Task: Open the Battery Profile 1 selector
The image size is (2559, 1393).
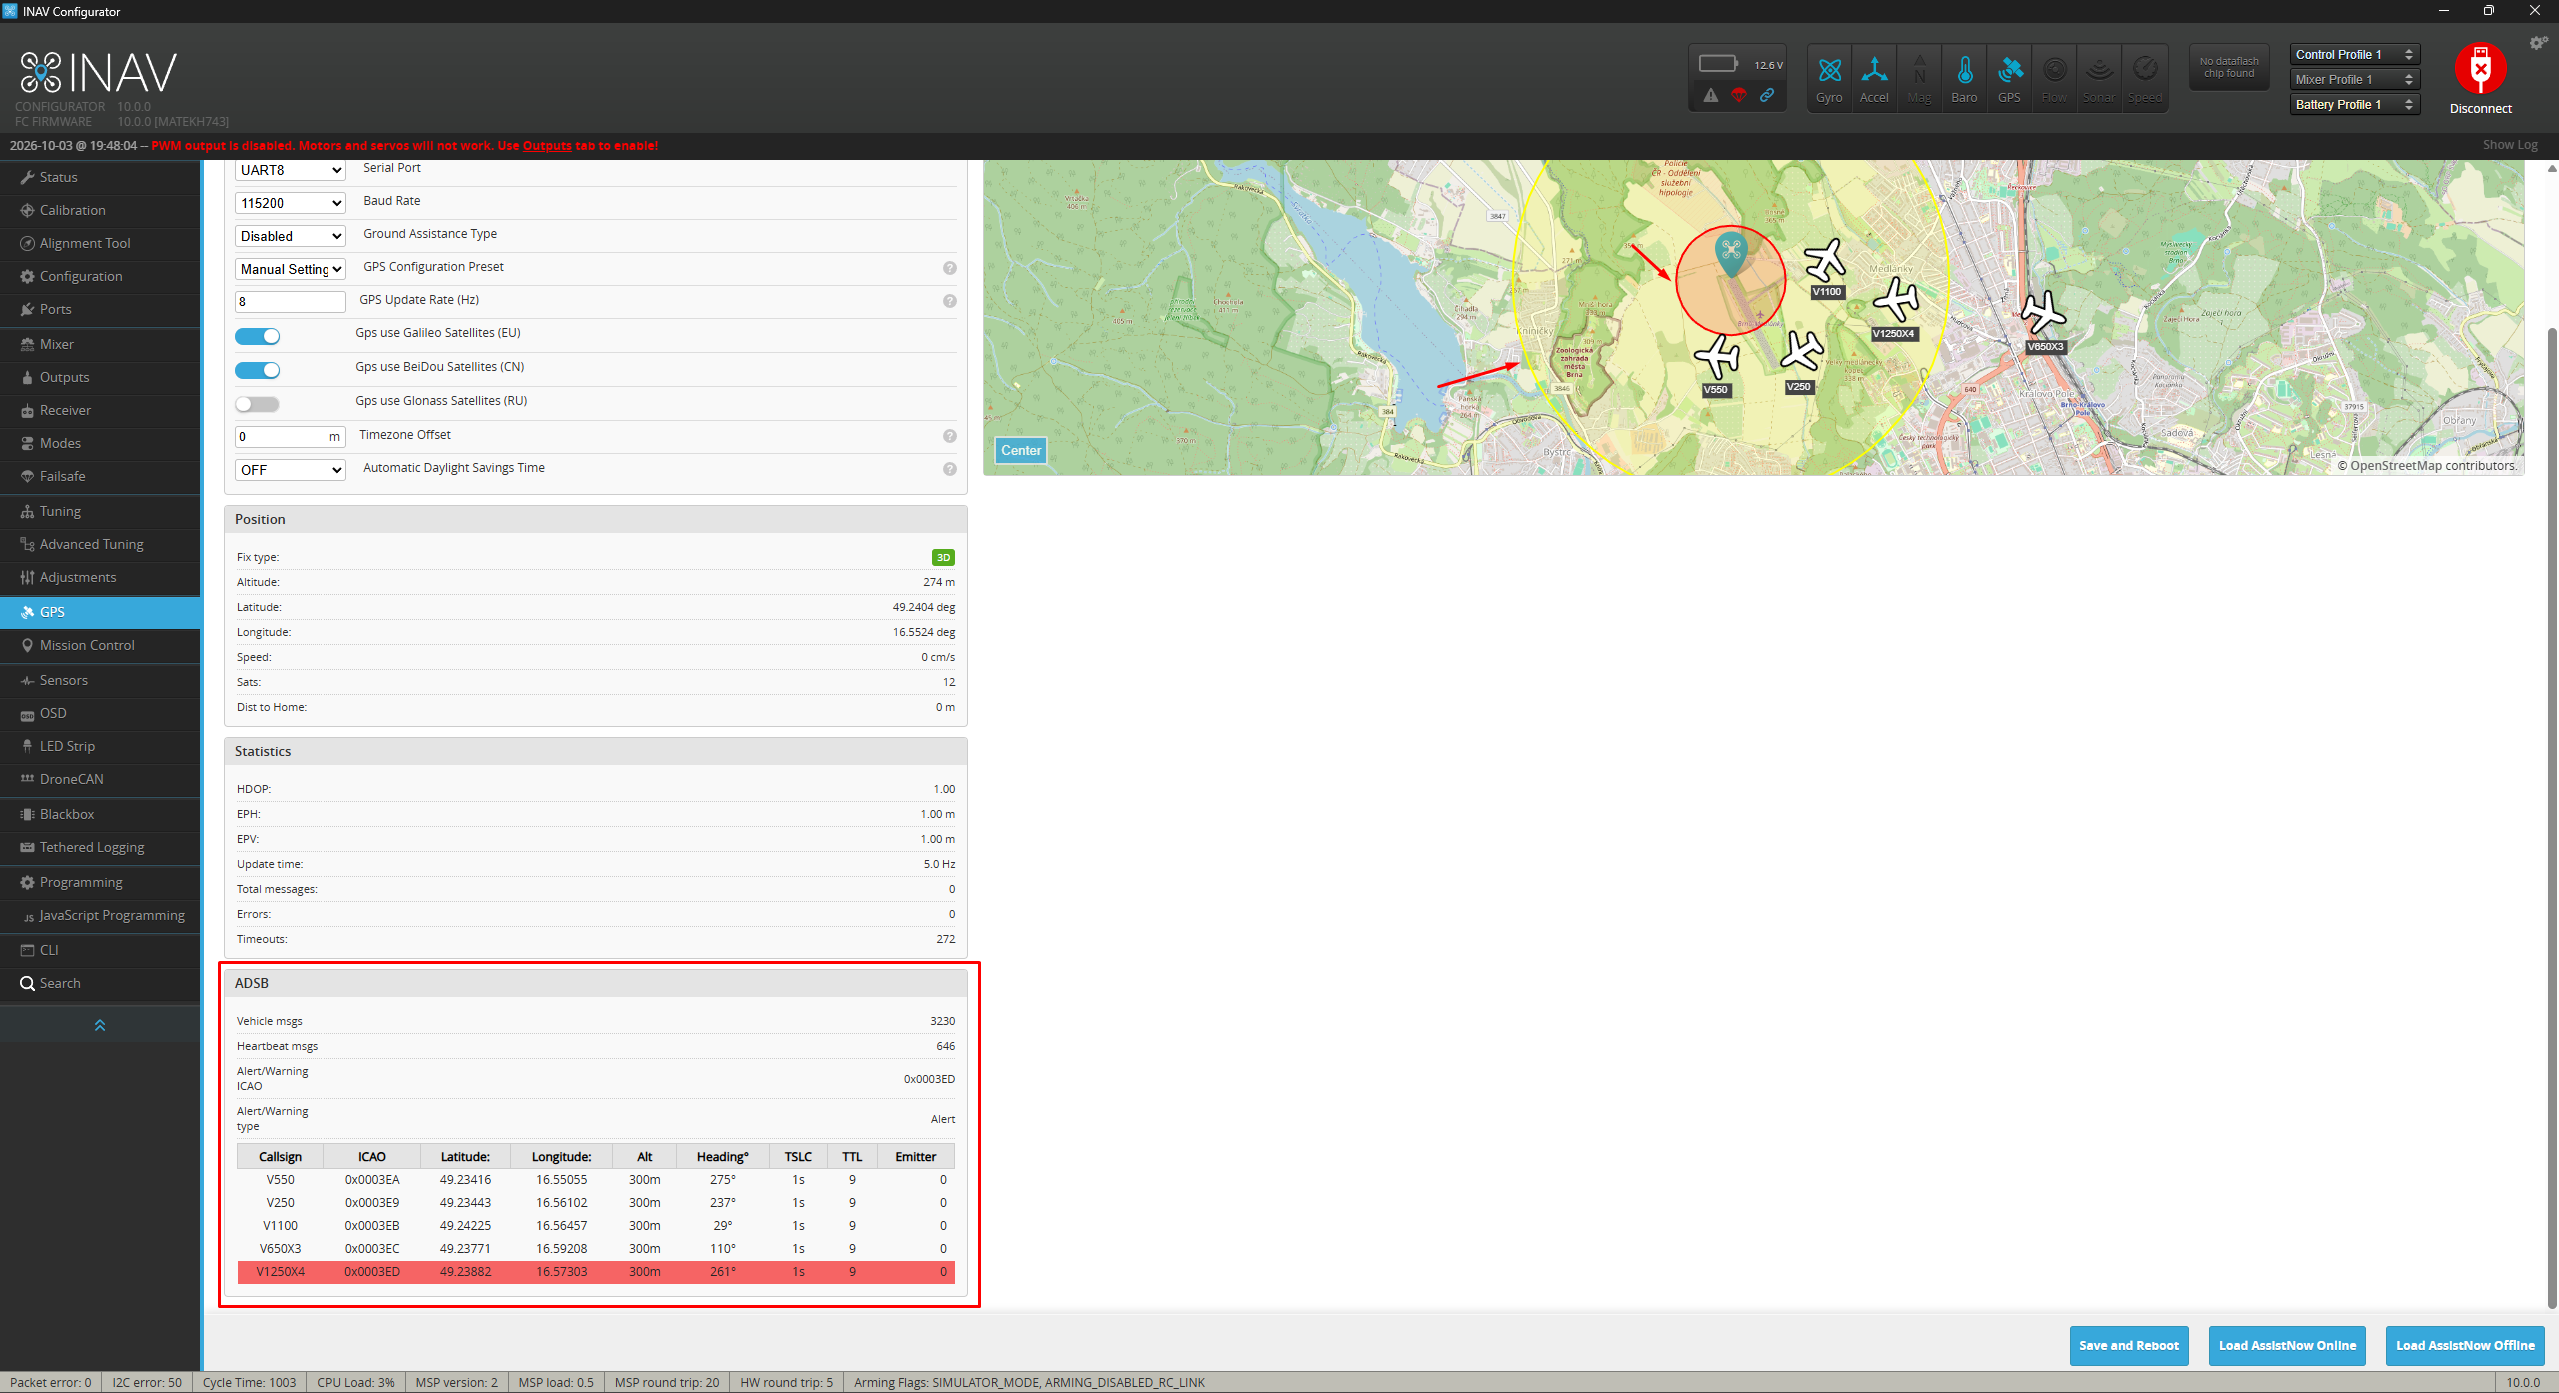Action: (2355, 104)
